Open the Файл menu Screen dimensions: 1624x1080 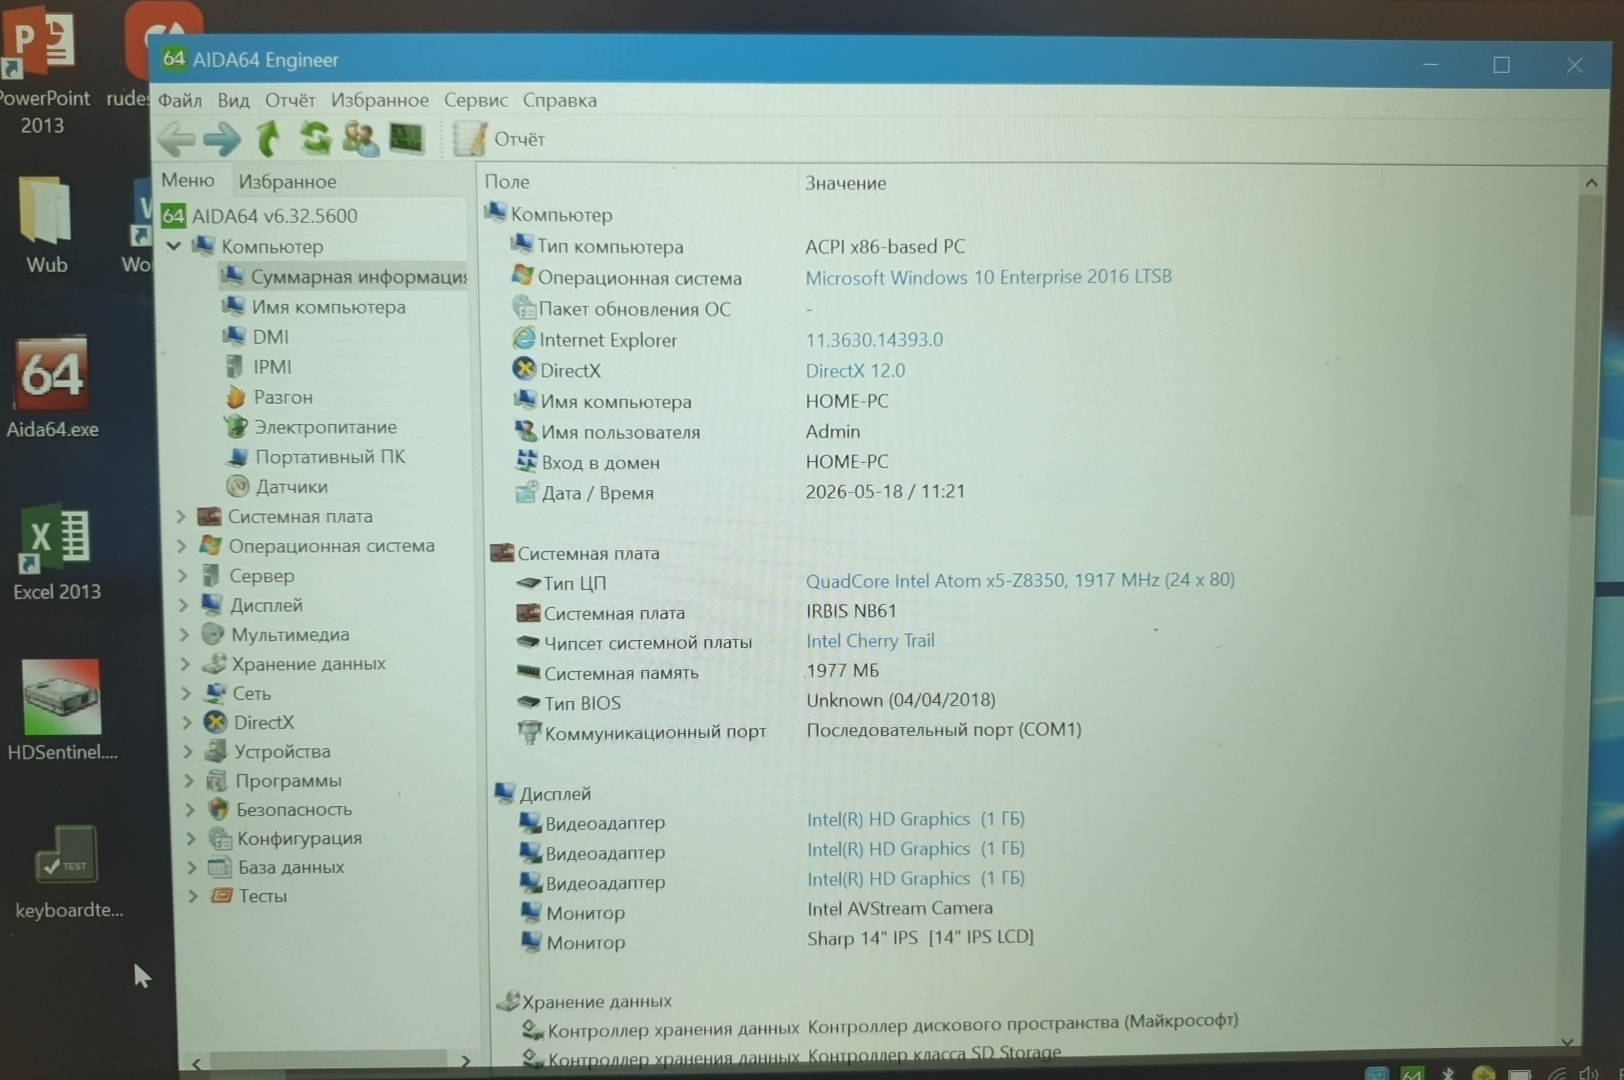(x=180, y=100)
